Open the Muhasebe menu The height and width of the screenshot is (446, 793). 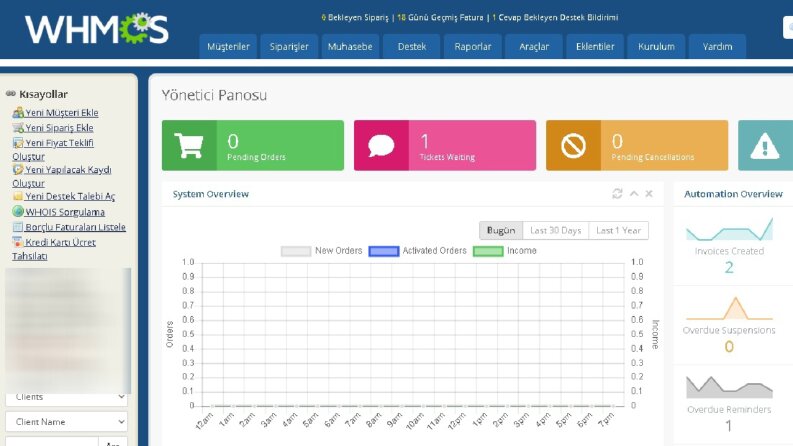[350, 47]
